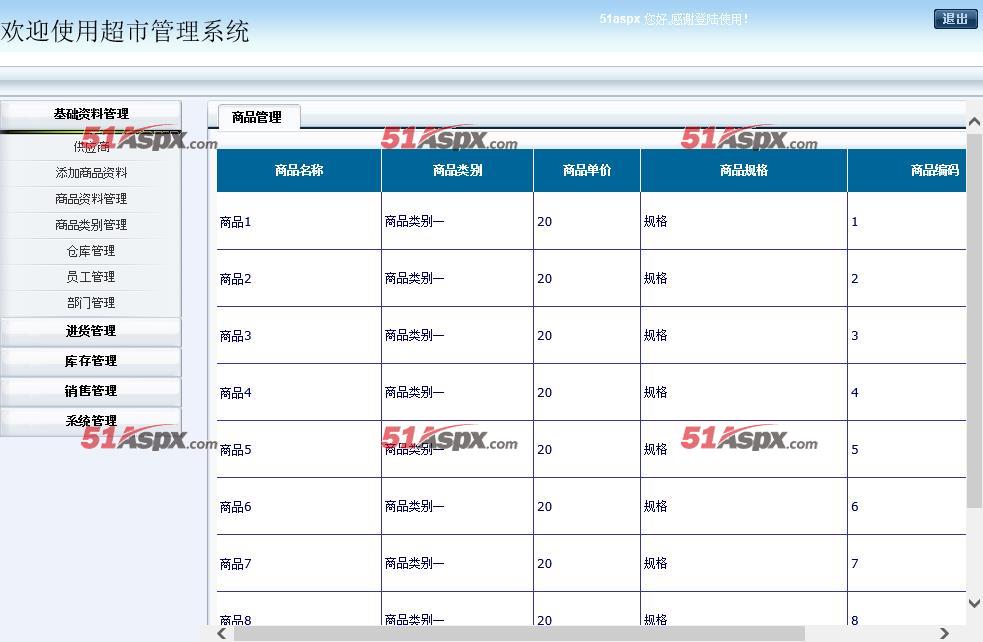983x642 pixels.
Task: Open 商品类别管理 from the sidebar
Action: click(90, 224)
